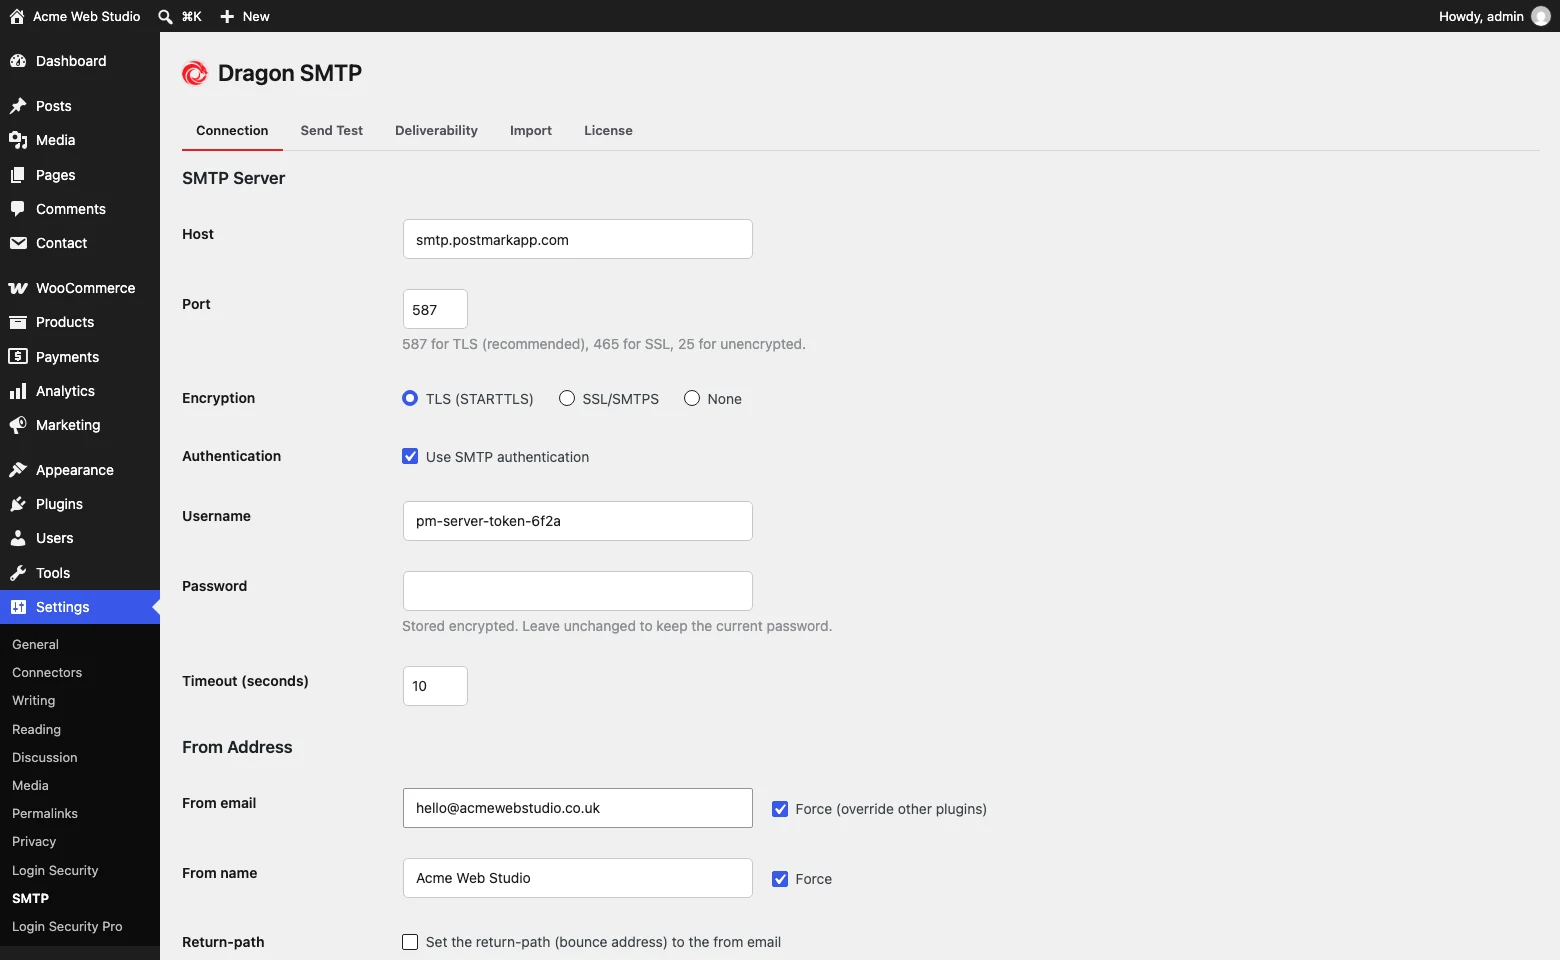Image resolution: width=1560 pixels, height=960 pixels.
Task: Open the search magnifier icon
Action: (166, 16)
